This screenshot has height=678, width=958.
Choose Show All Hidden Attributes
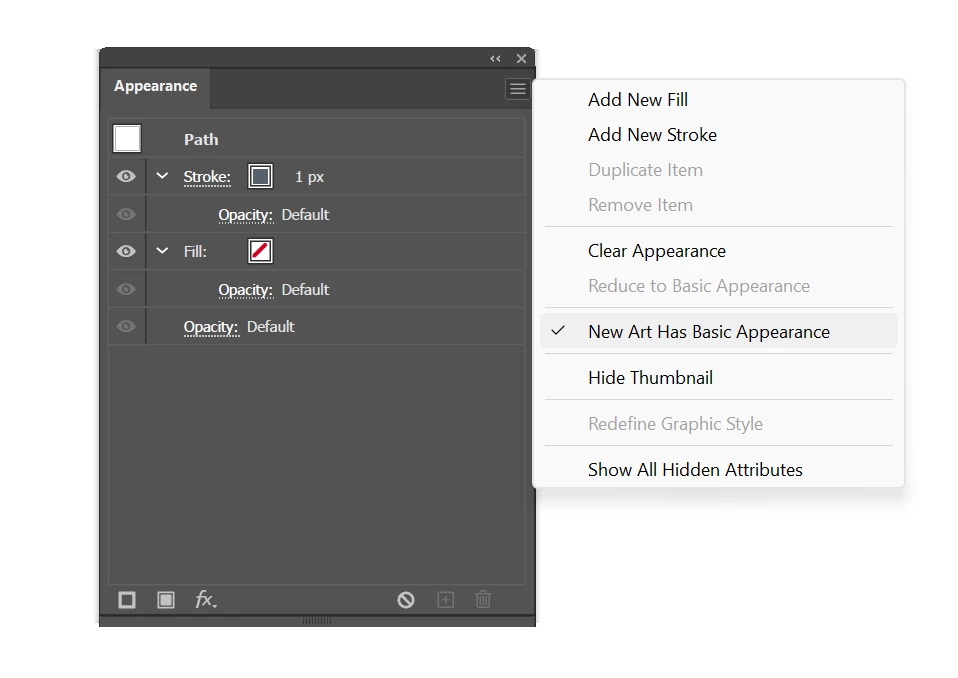(x=718, y=470)
